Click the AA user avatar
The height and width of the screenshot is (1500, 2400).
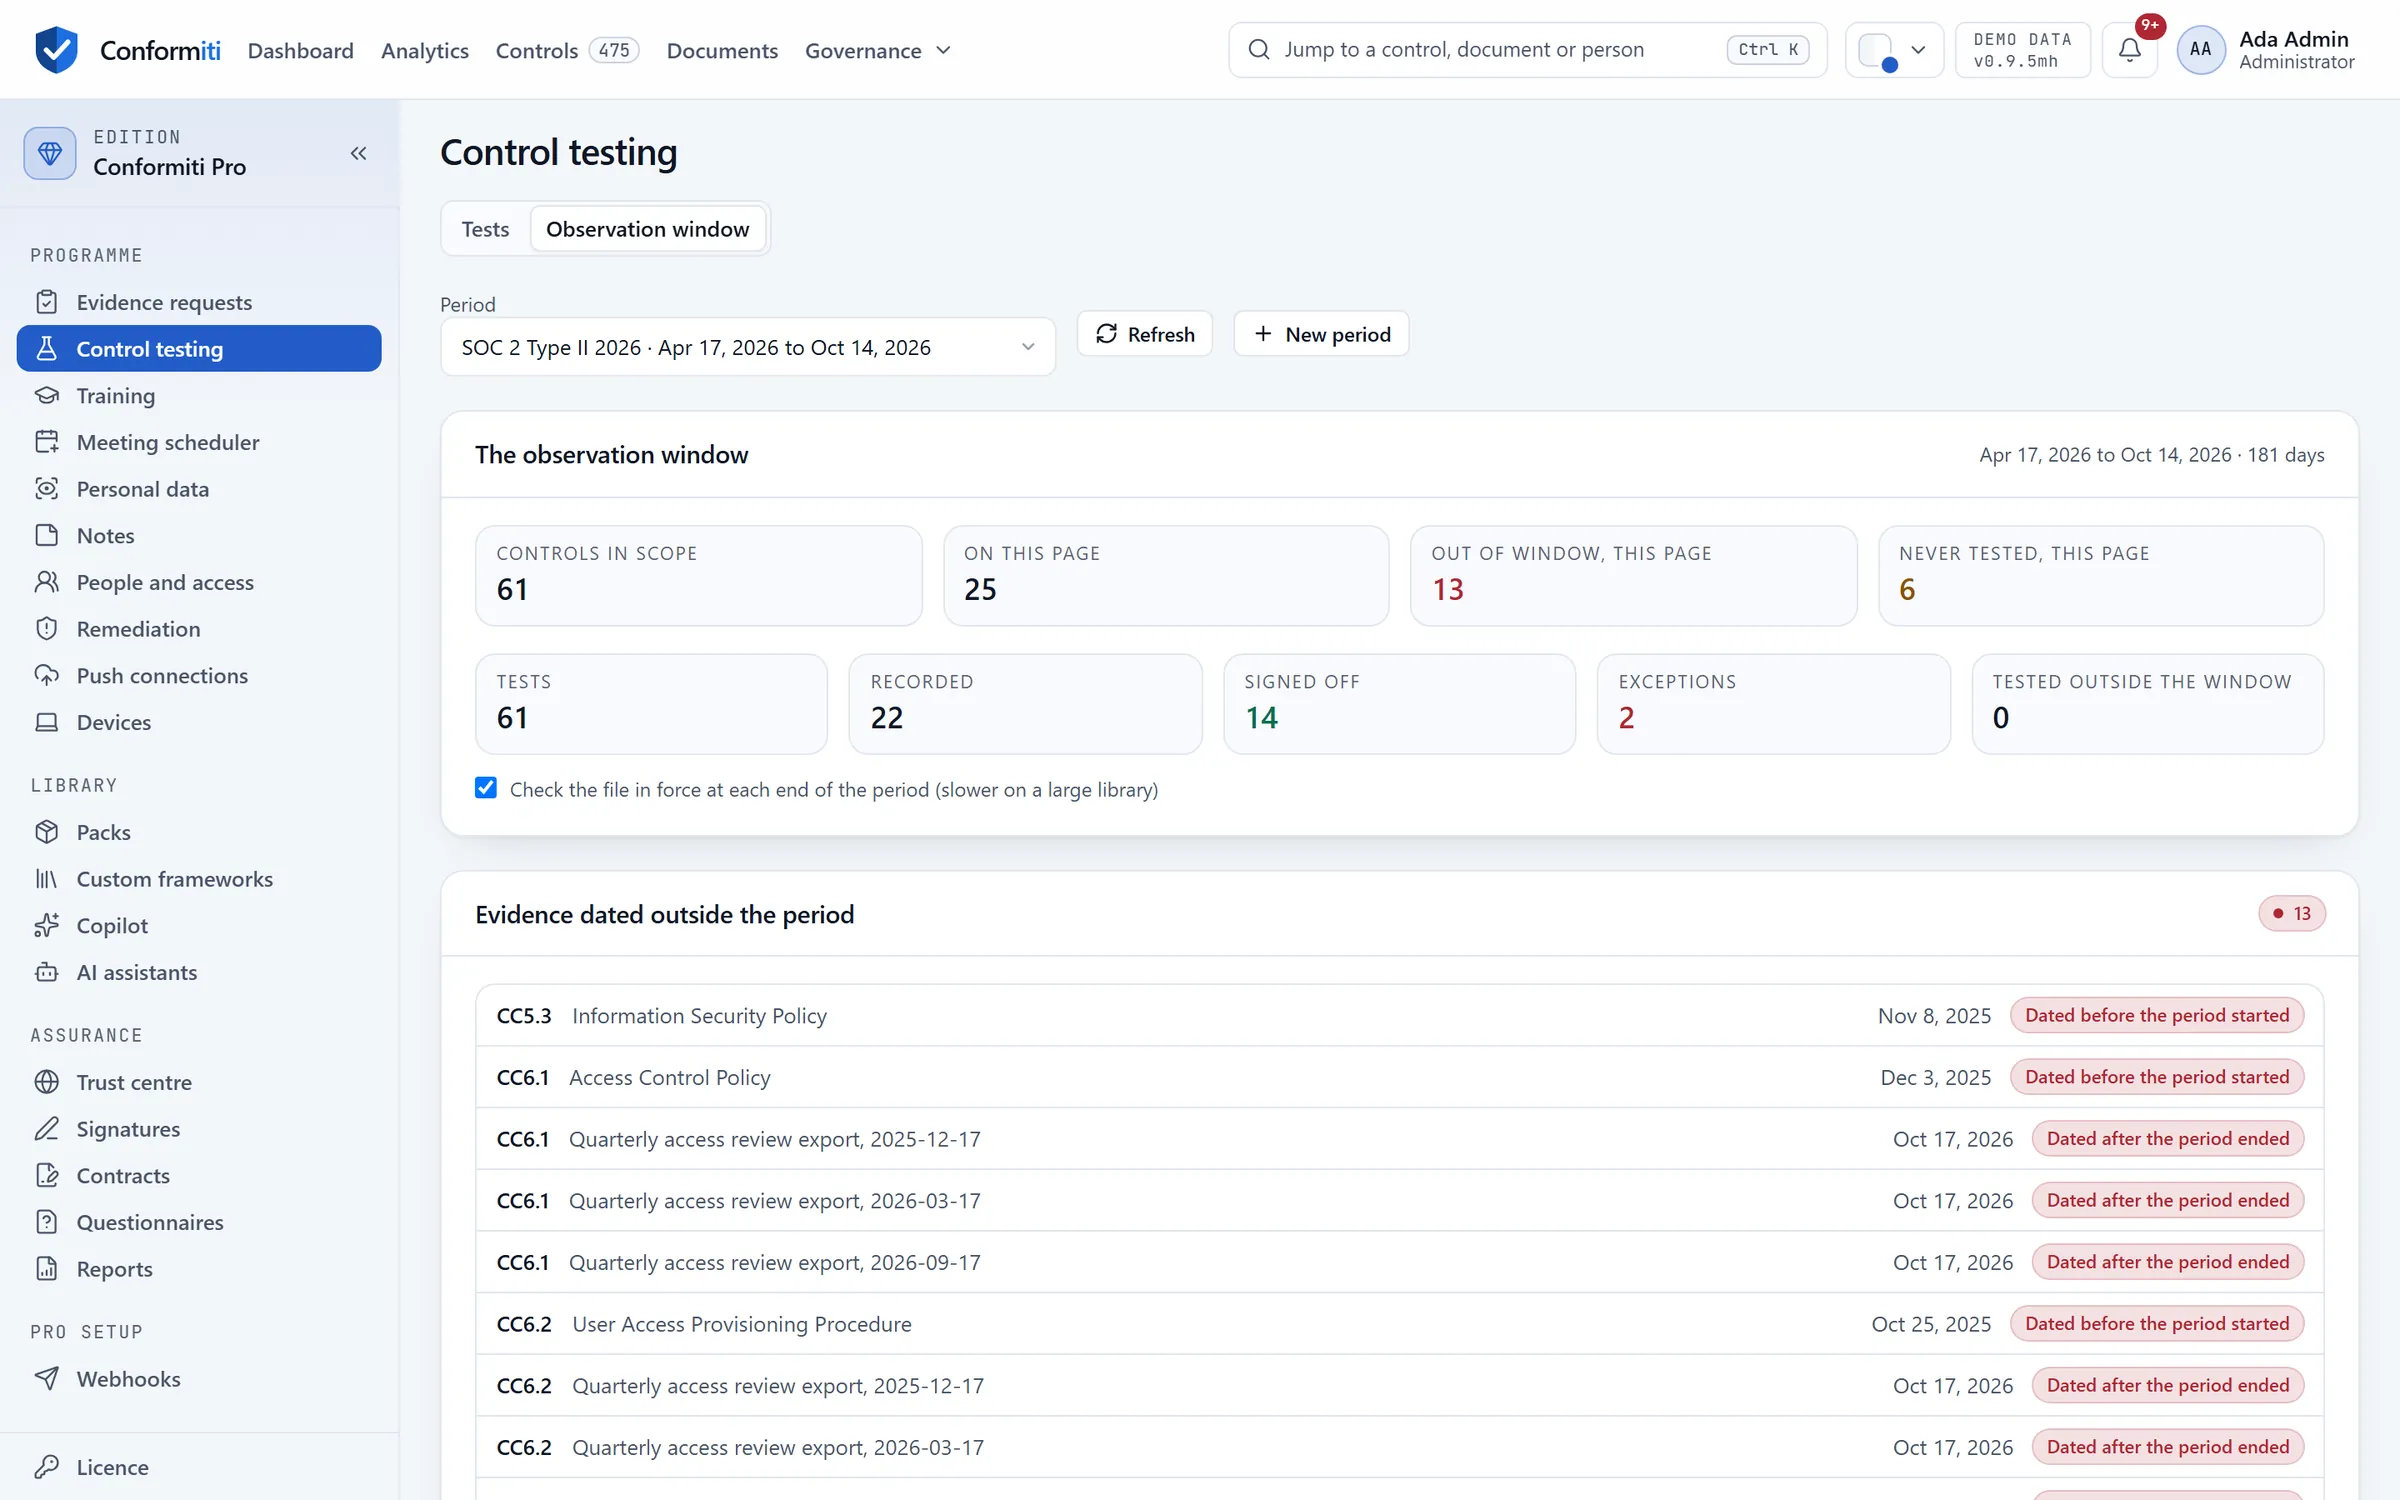click(2200, 50)
